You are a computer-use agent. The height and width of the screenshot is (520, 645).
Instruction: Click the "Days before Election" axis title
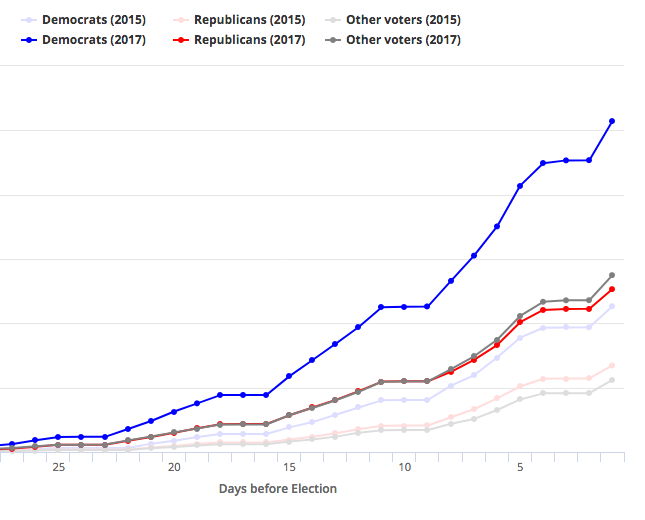(278, 489)
